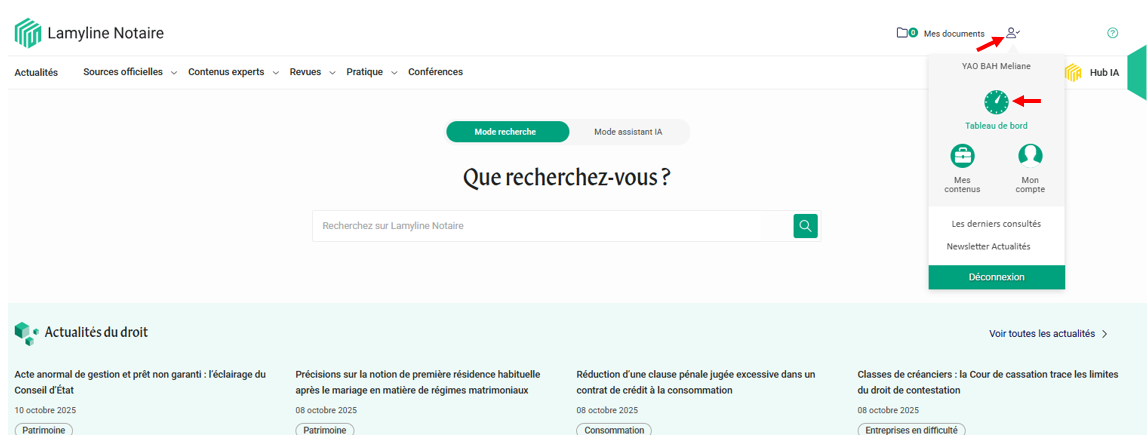The width and height of the screenshot is (1147, 435).
Task: Open Mon compte profile icon
Action: coord(1031,156)
